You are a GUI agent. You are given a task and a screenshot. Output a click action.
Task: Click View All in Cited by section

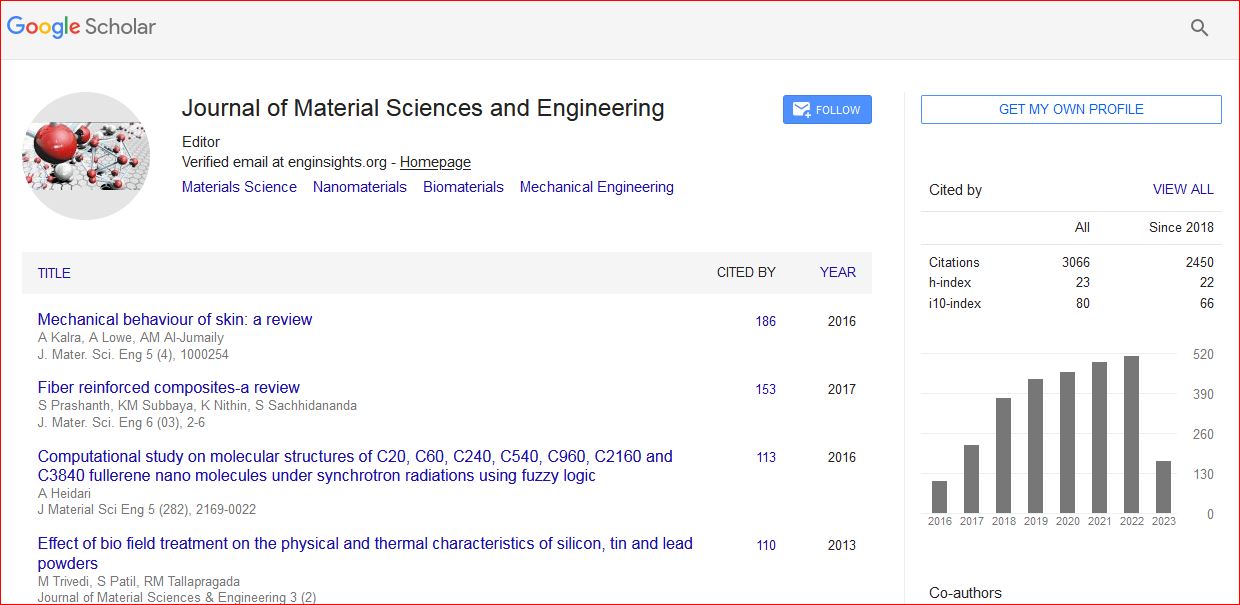[x=1182, y=189]
